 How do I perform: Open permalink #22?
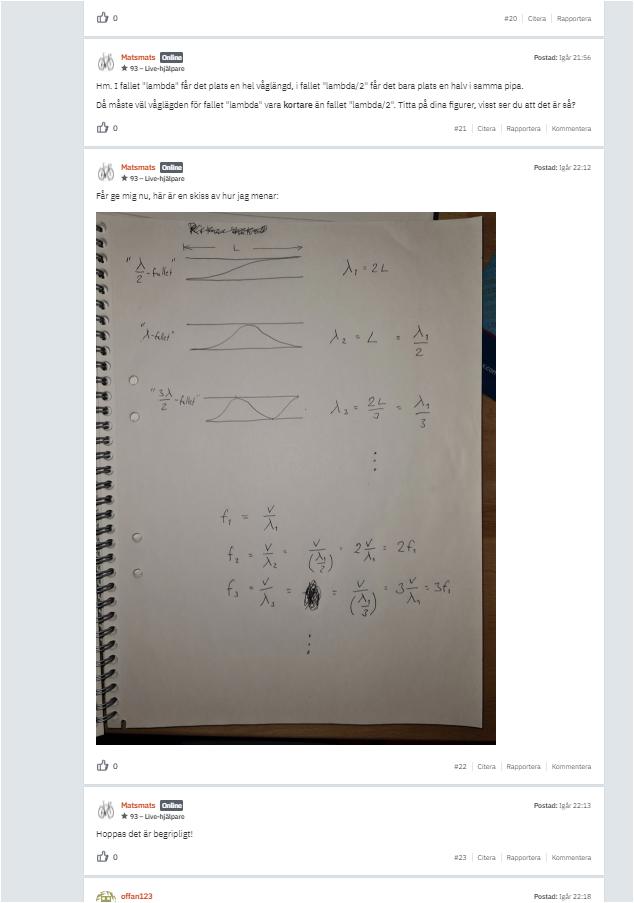pyautogui.click(x=460, y=767)
